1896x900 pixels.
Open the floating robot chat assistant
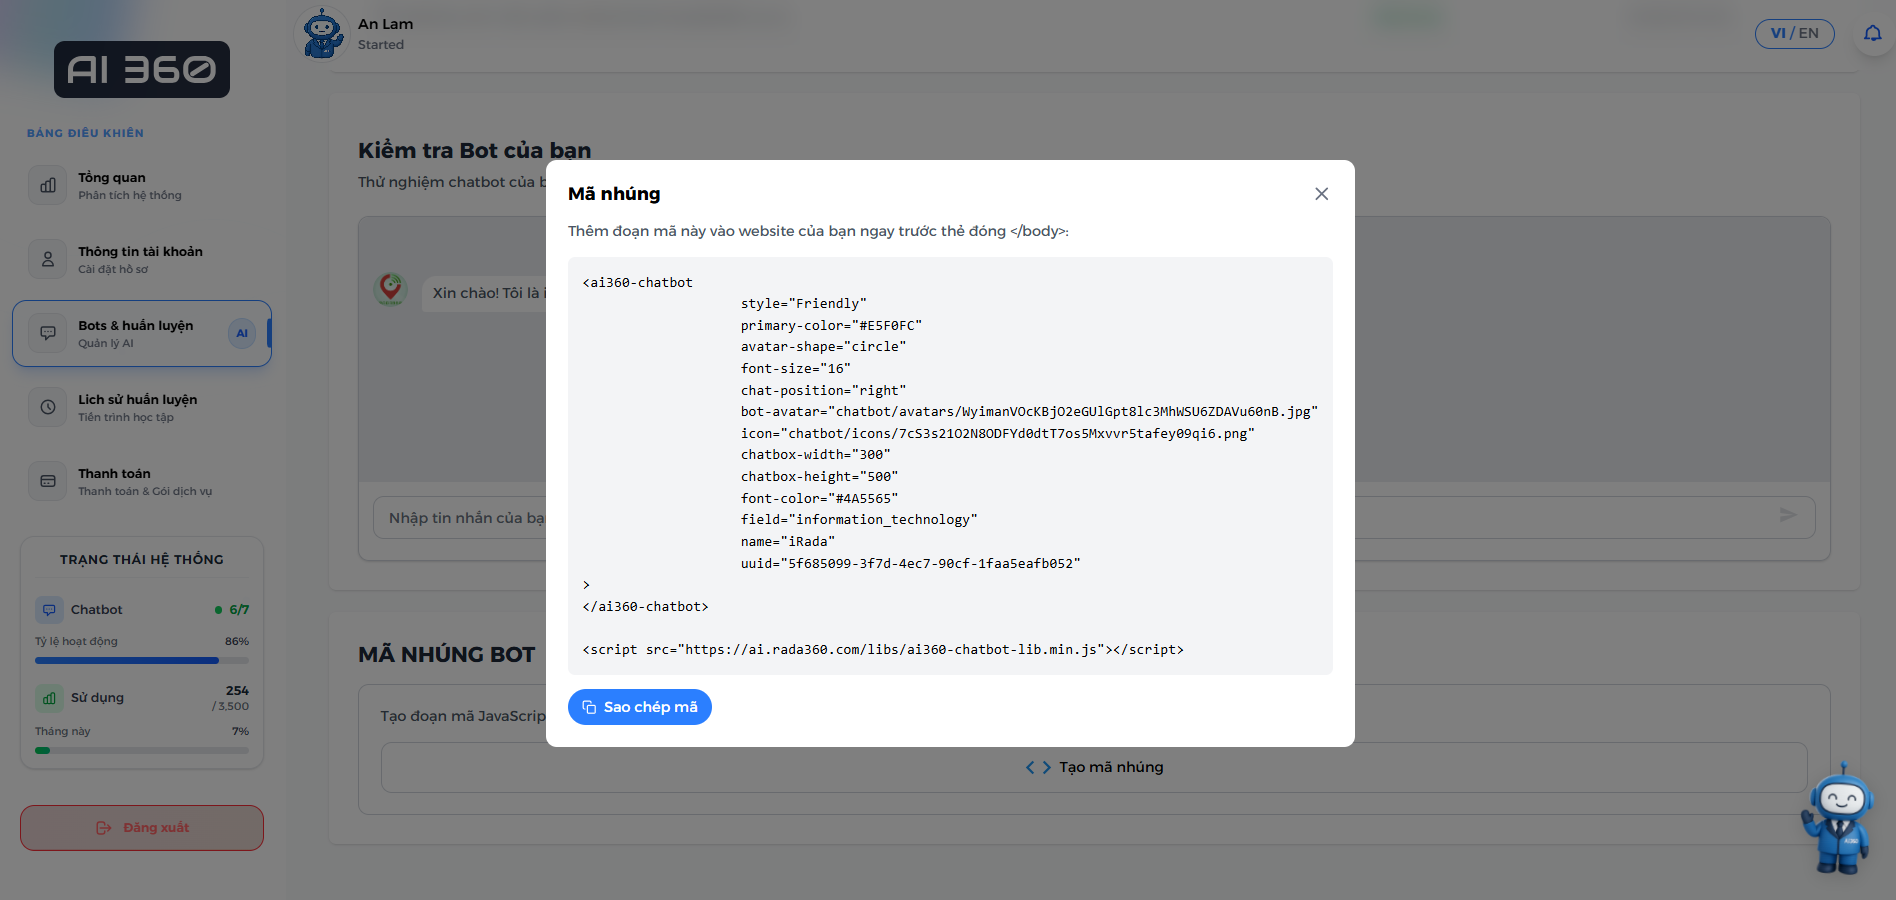point(1838,820)
